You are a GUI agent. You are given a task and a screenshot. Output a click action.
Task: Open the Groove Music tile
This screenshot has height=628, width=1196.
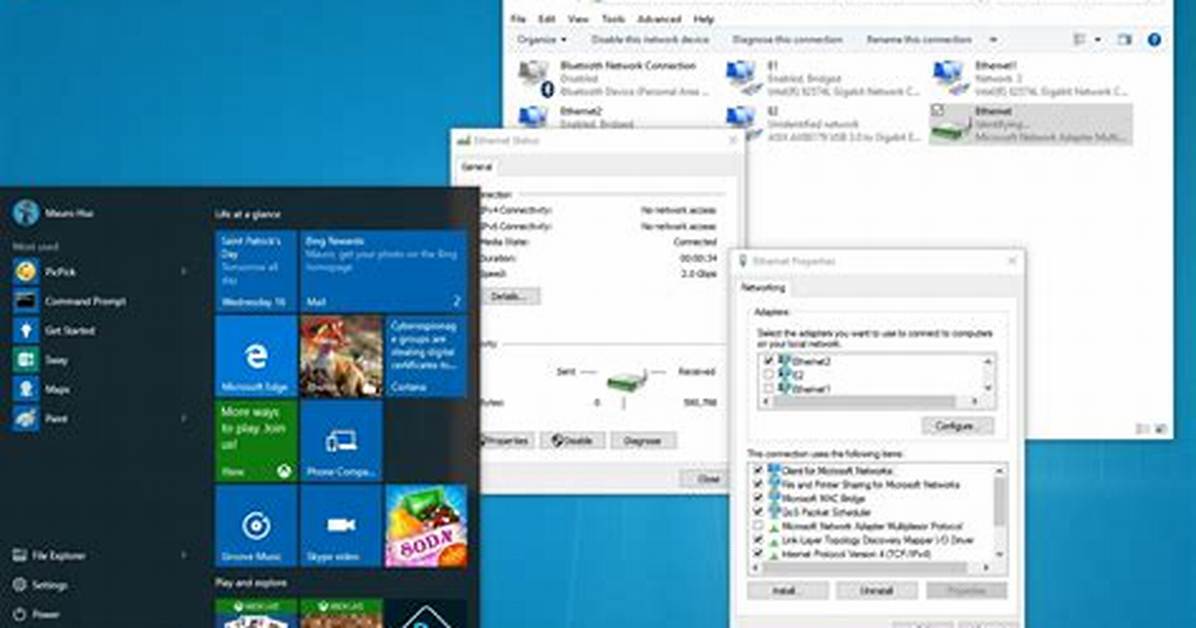256,526
